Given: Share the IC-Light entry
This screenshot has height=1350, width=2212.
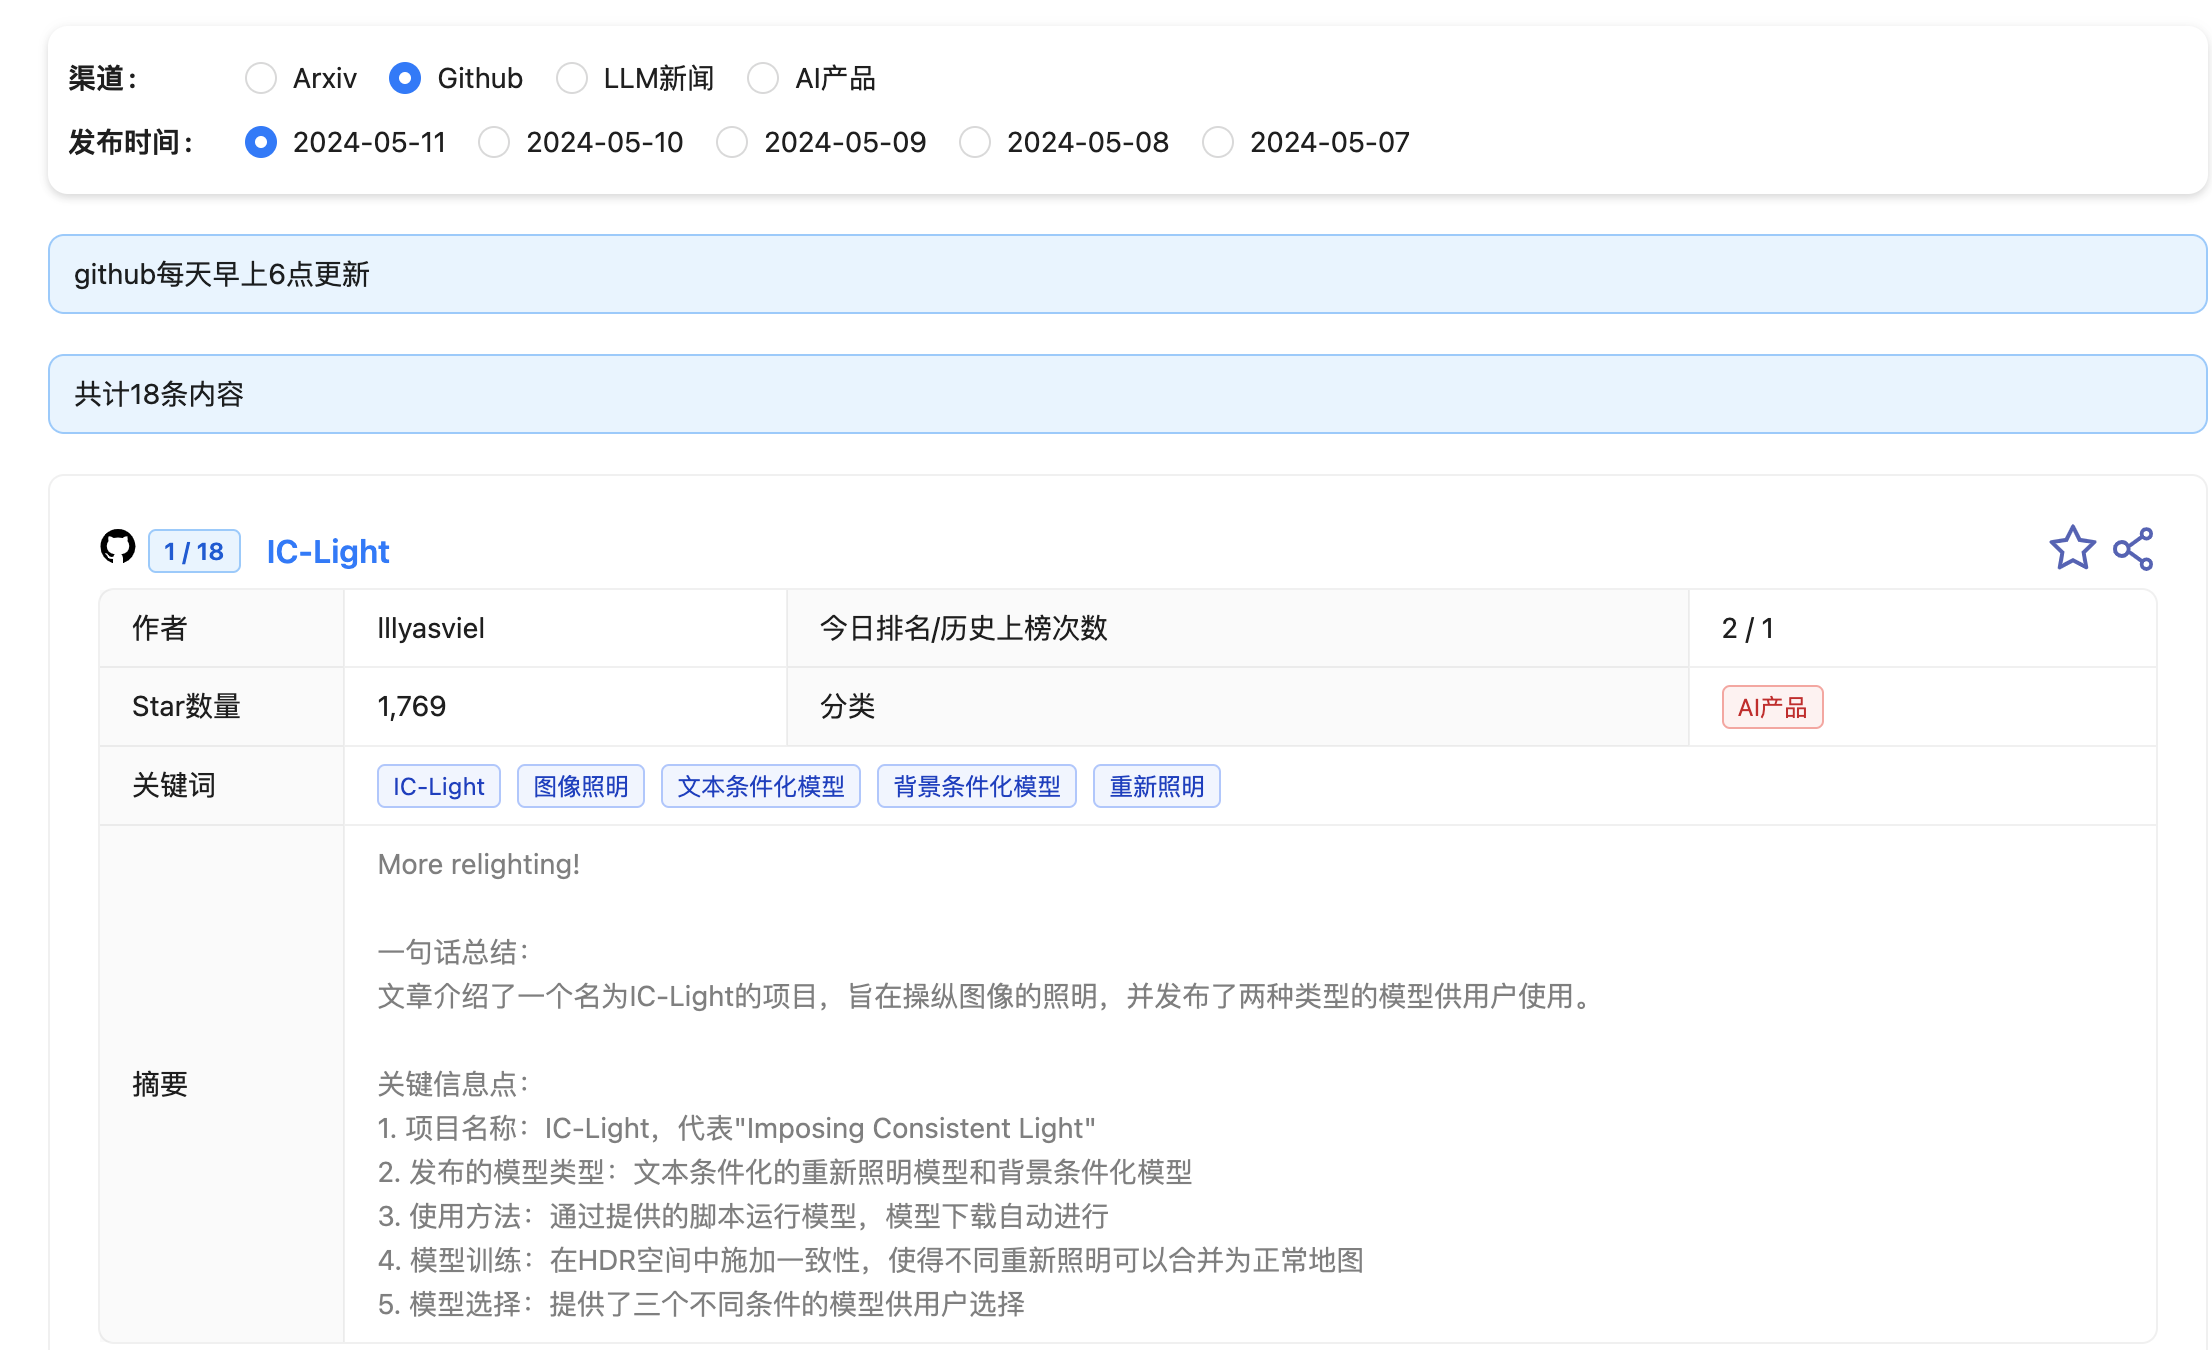Looking at the screenshot, I should [x=2133, y=549].
